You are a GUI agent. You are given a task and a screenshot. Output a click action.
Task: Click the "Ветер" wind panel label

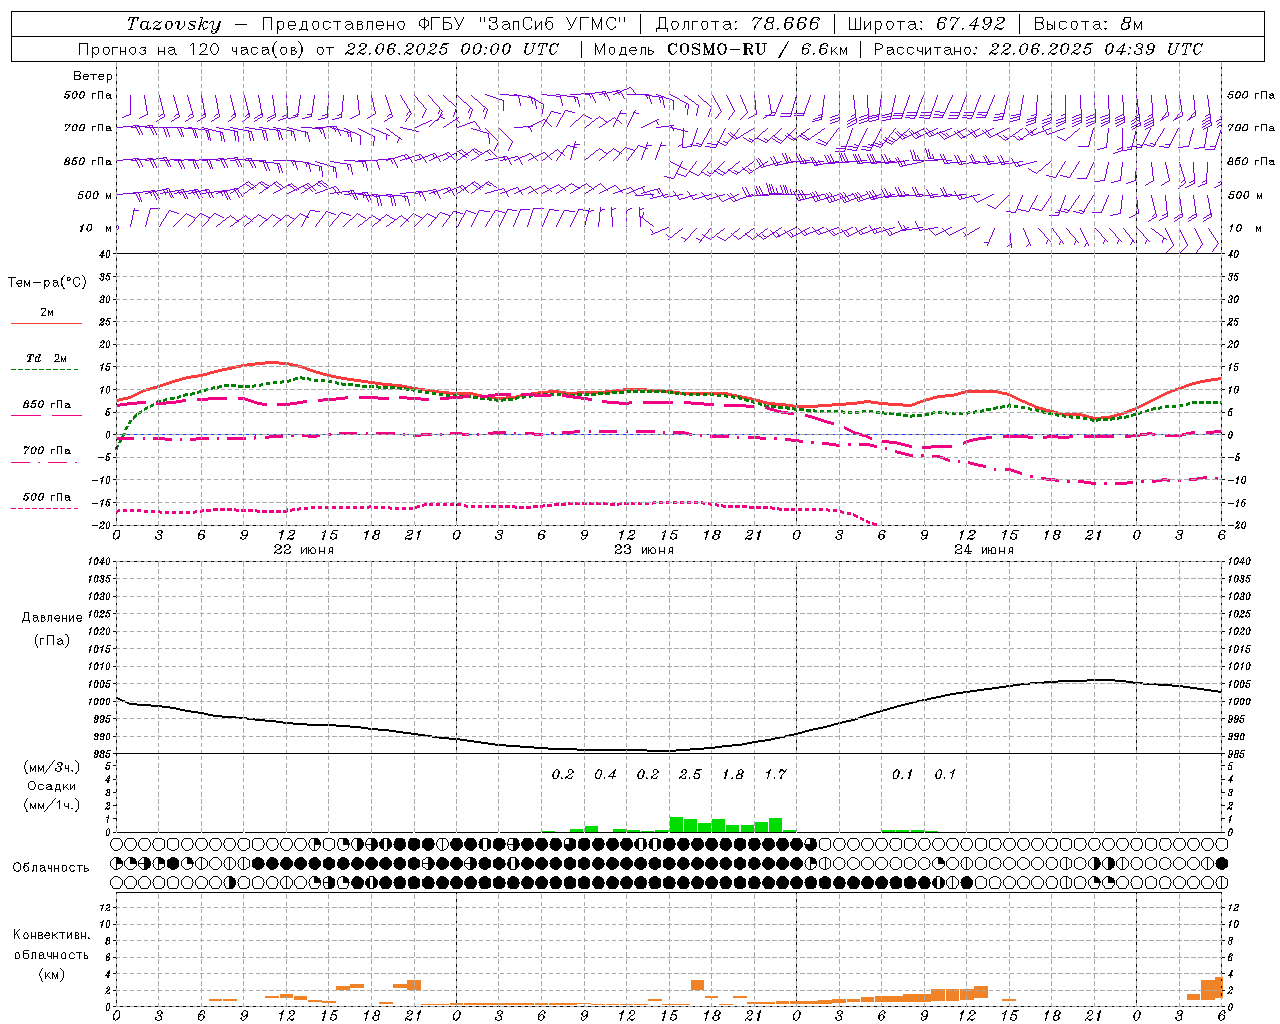(x=93, y=76)
